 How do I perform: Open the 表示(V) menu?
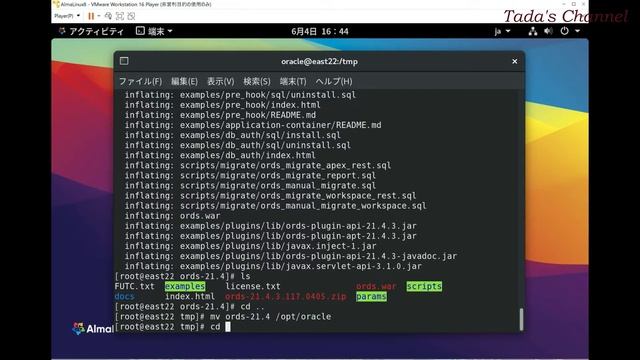pyautogui.click(x=220, y=81)
